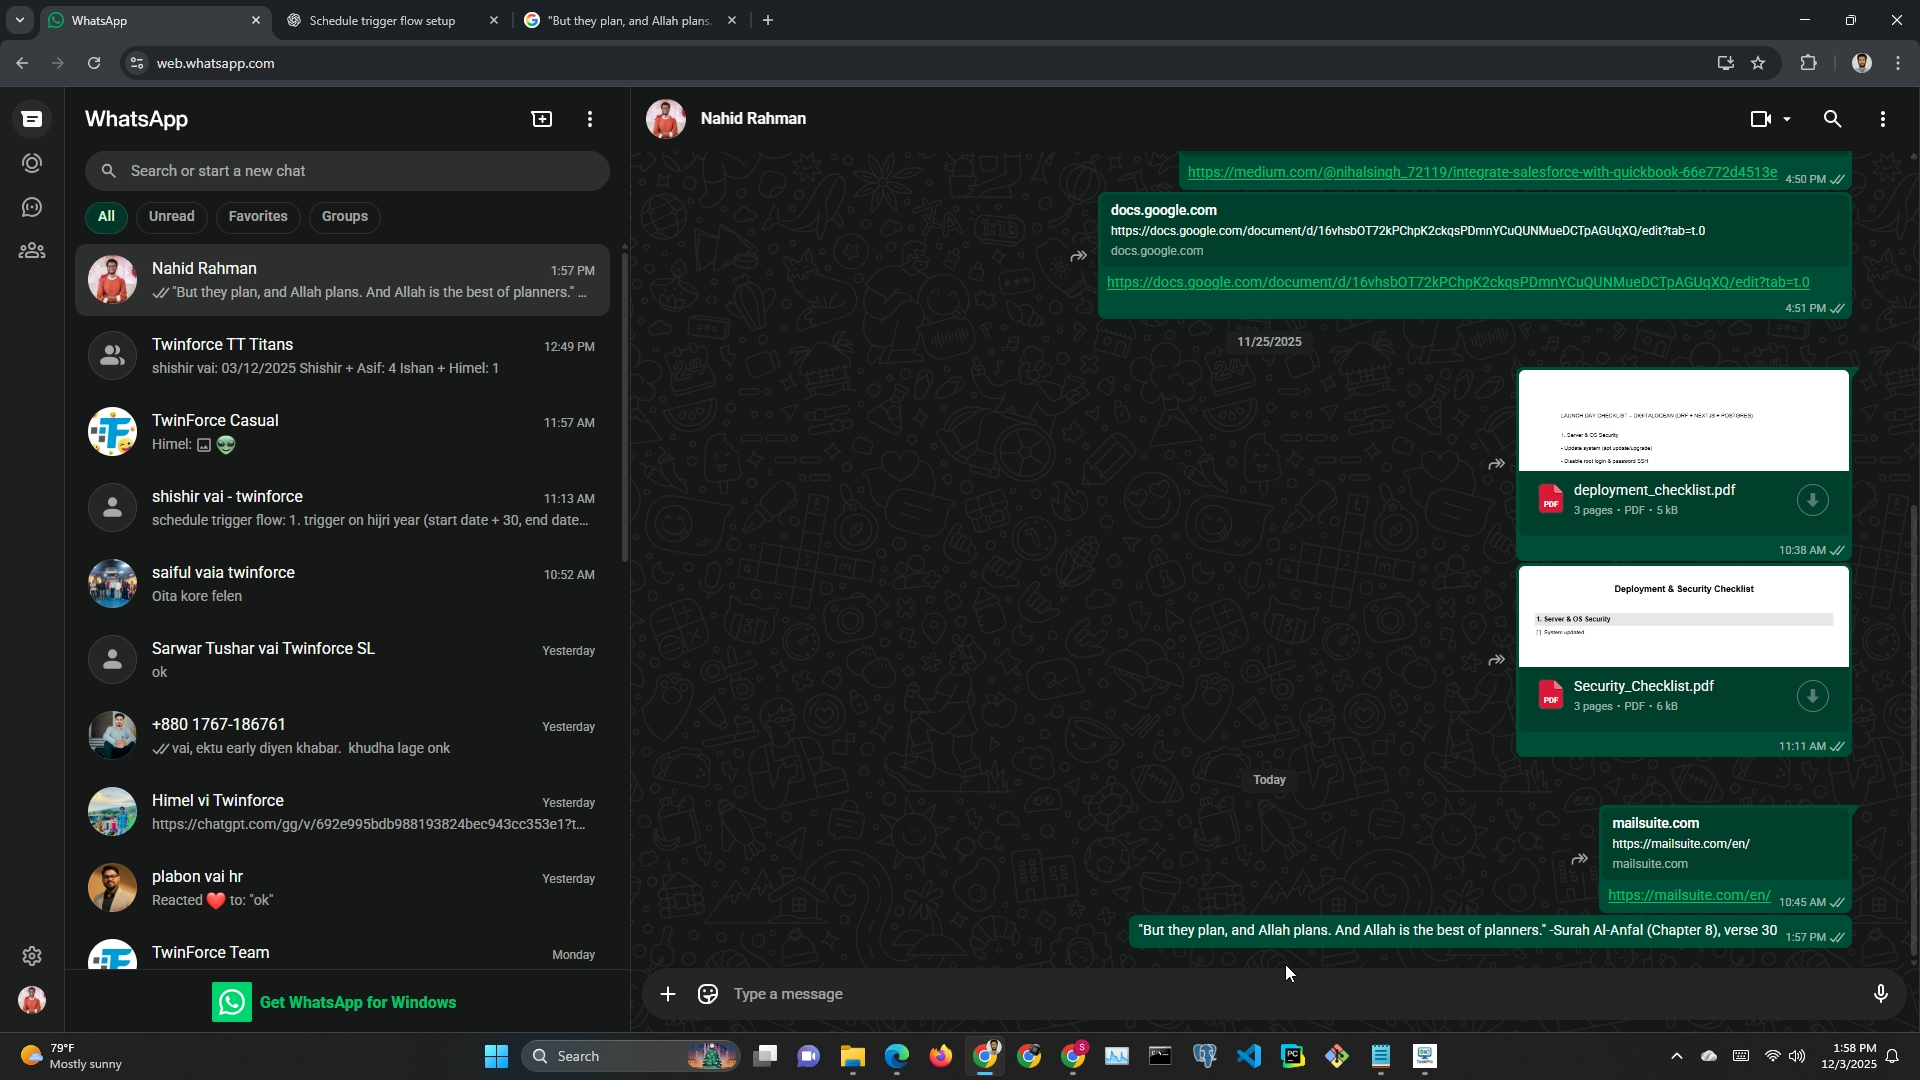Select the Favorites filter chip
This screenshot has height=1080, width=1920.
coord(258,216)
